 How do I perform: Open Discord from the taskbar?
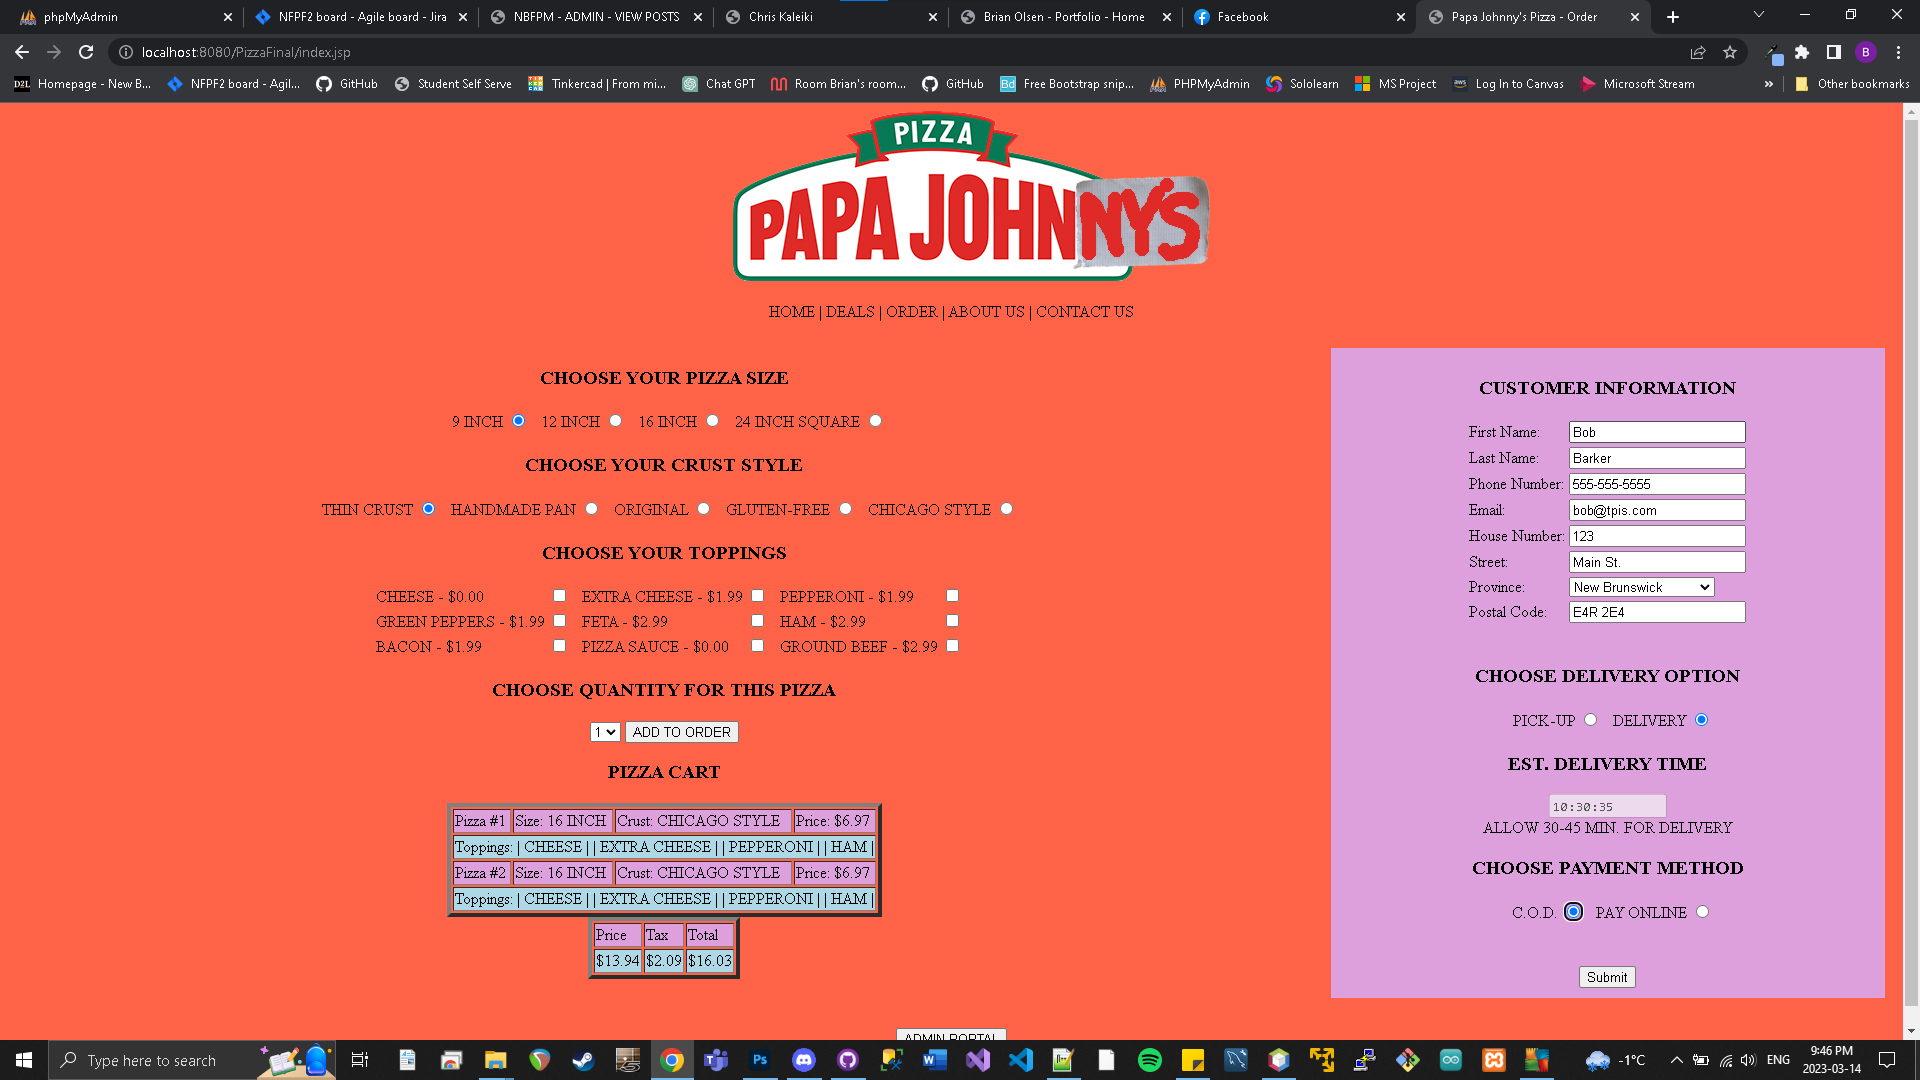(804, 1060)
